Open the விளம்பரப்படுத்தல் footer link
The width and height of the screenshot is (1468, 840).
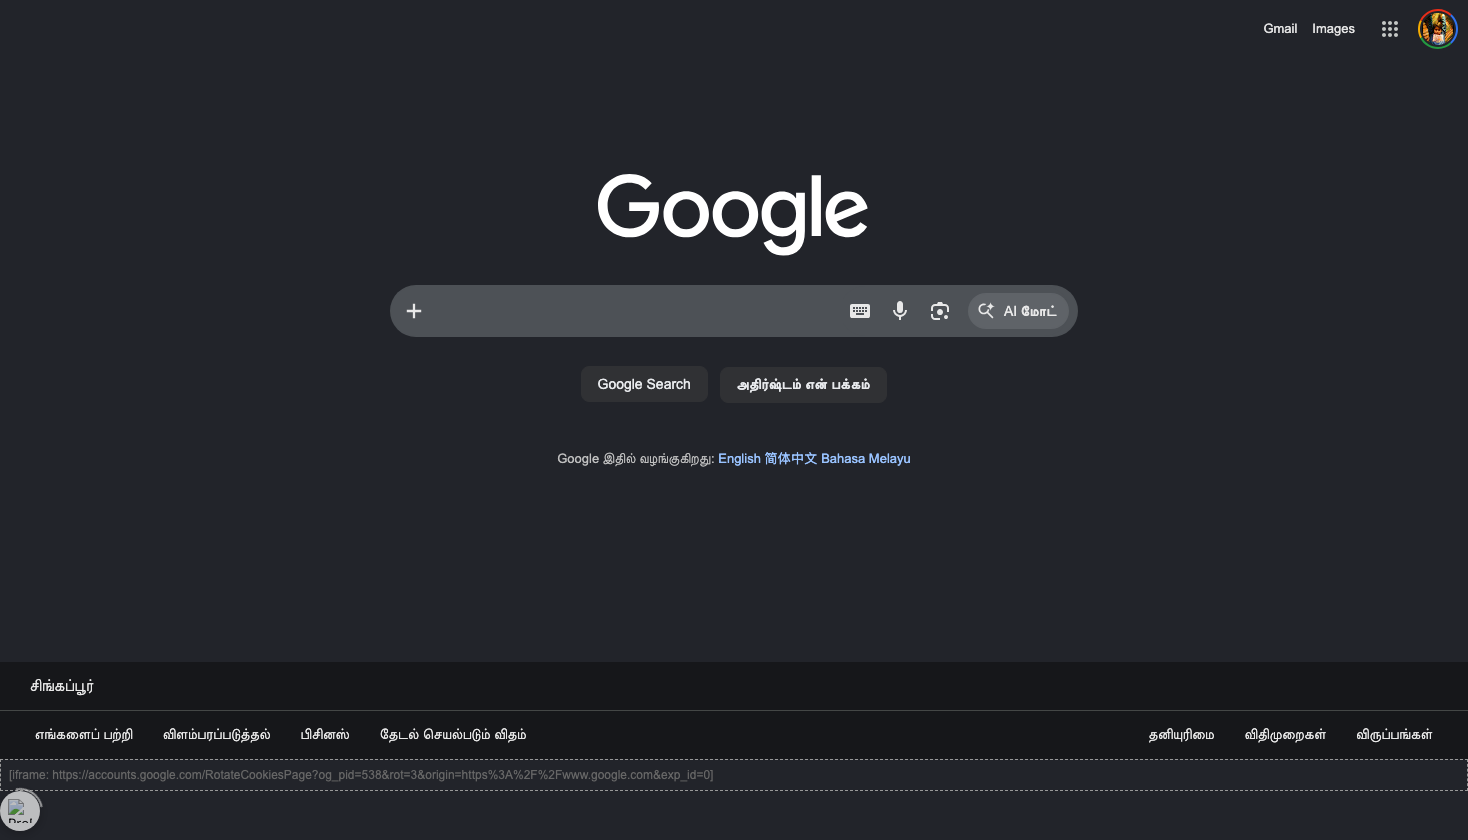[217, 735]
